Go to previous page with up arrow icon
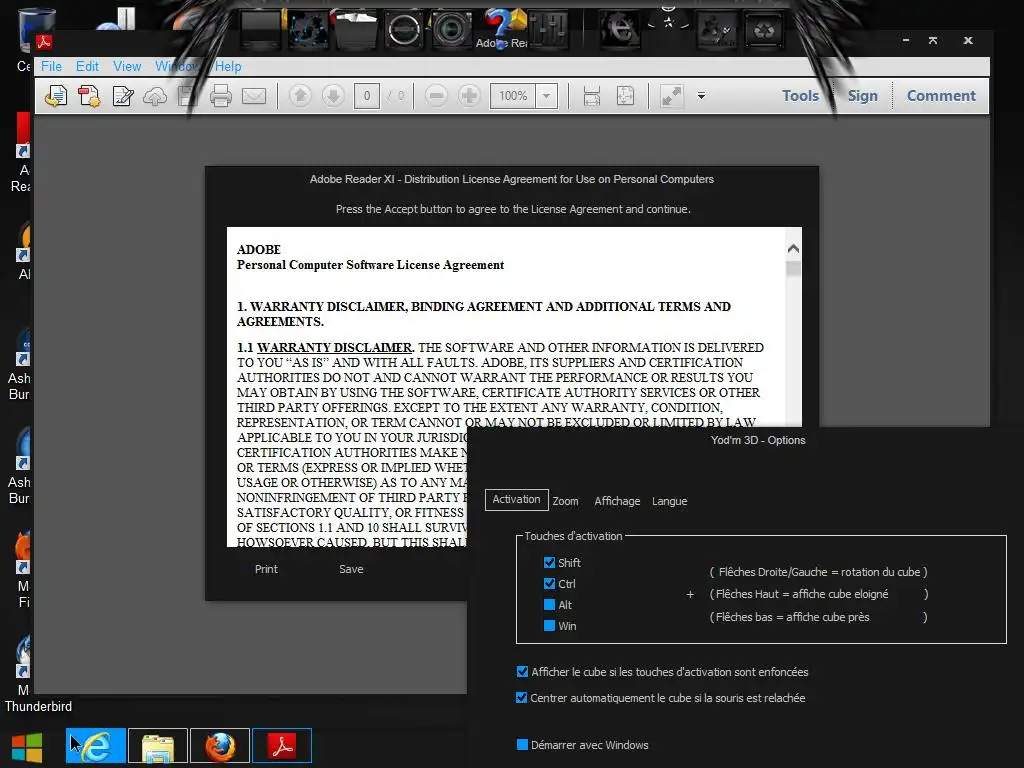 point(300,96)
